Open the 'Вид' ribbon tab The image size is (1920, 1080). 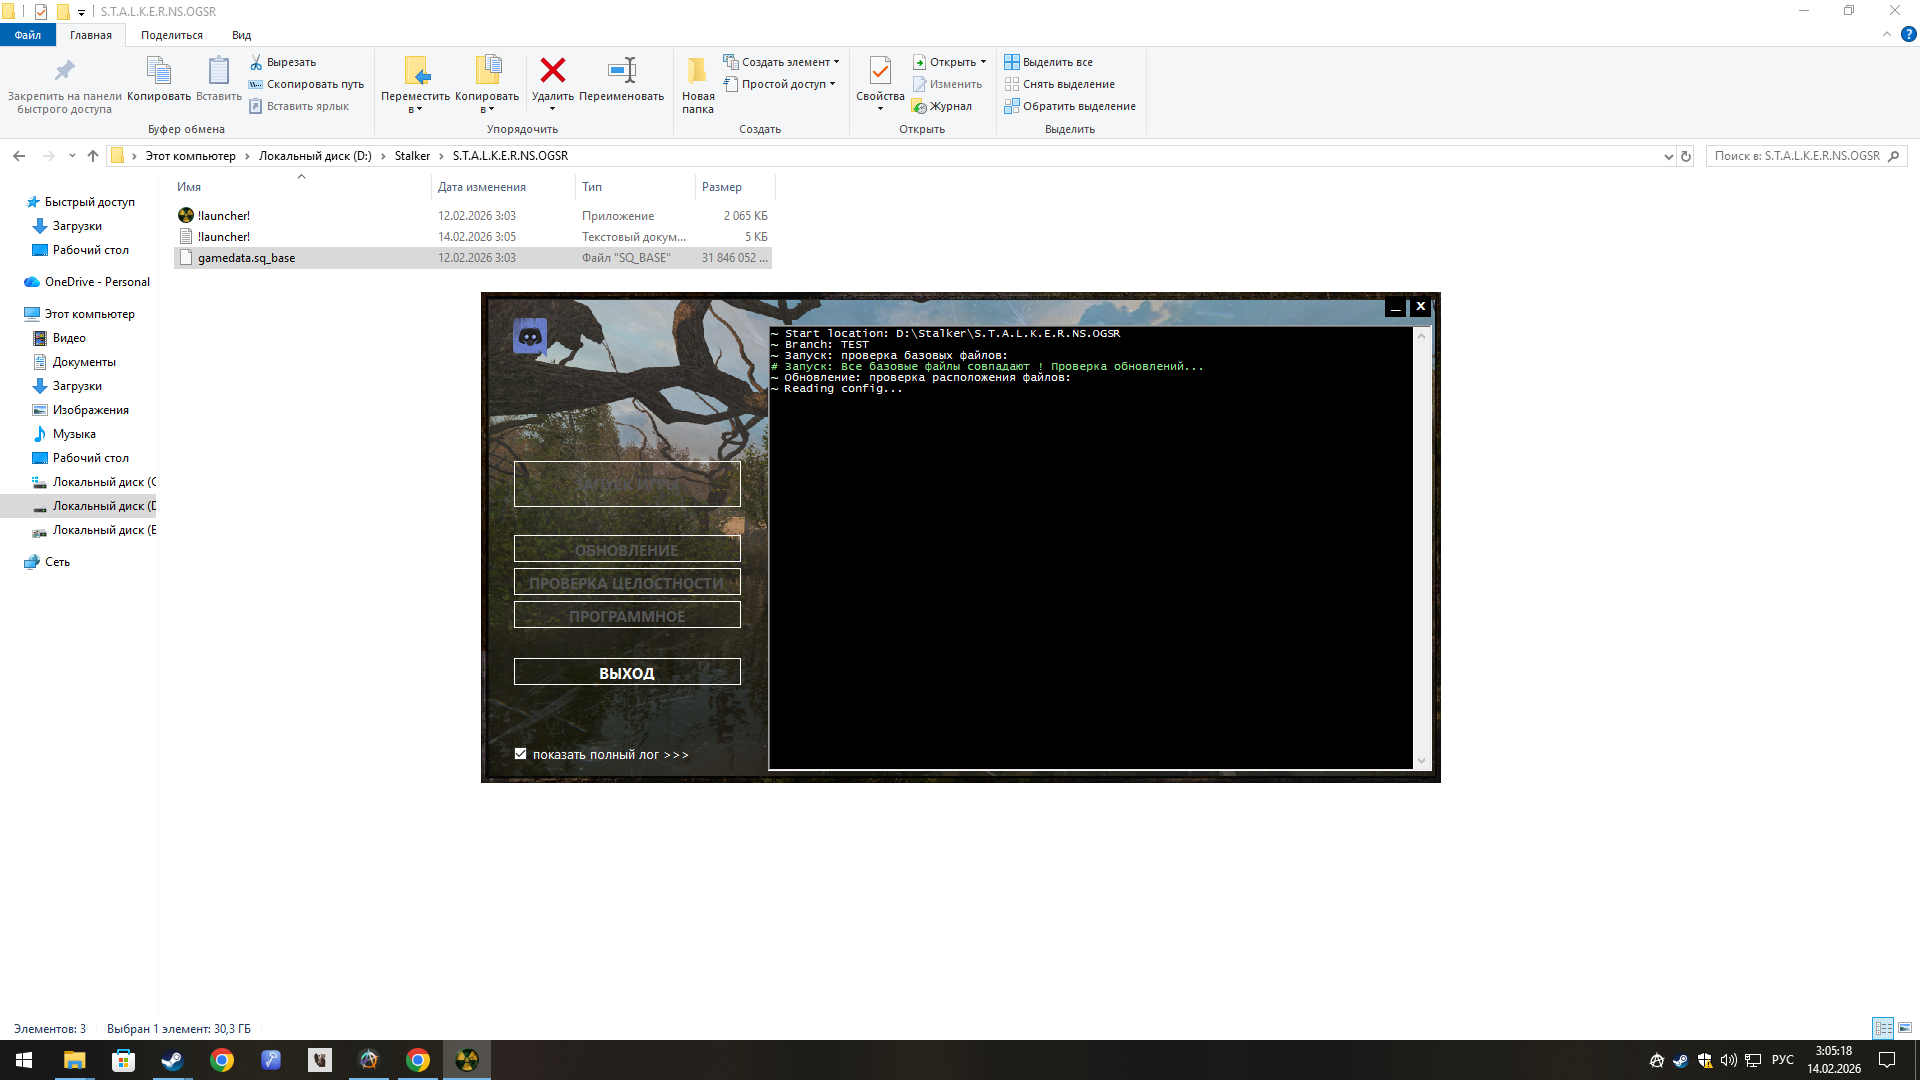[241, 35]
